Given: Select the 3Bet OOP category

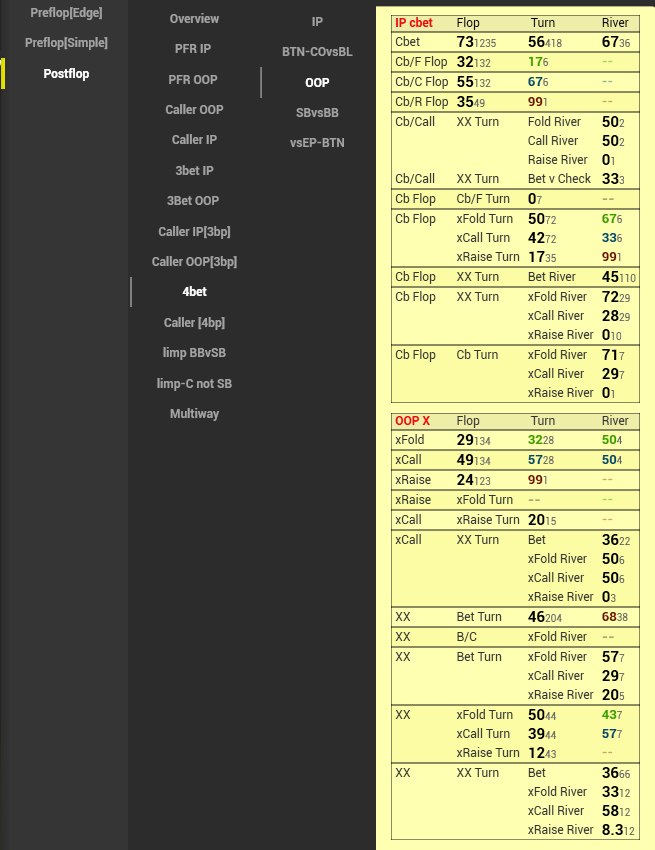Looking at the screenshot, I should coord(194,201).
